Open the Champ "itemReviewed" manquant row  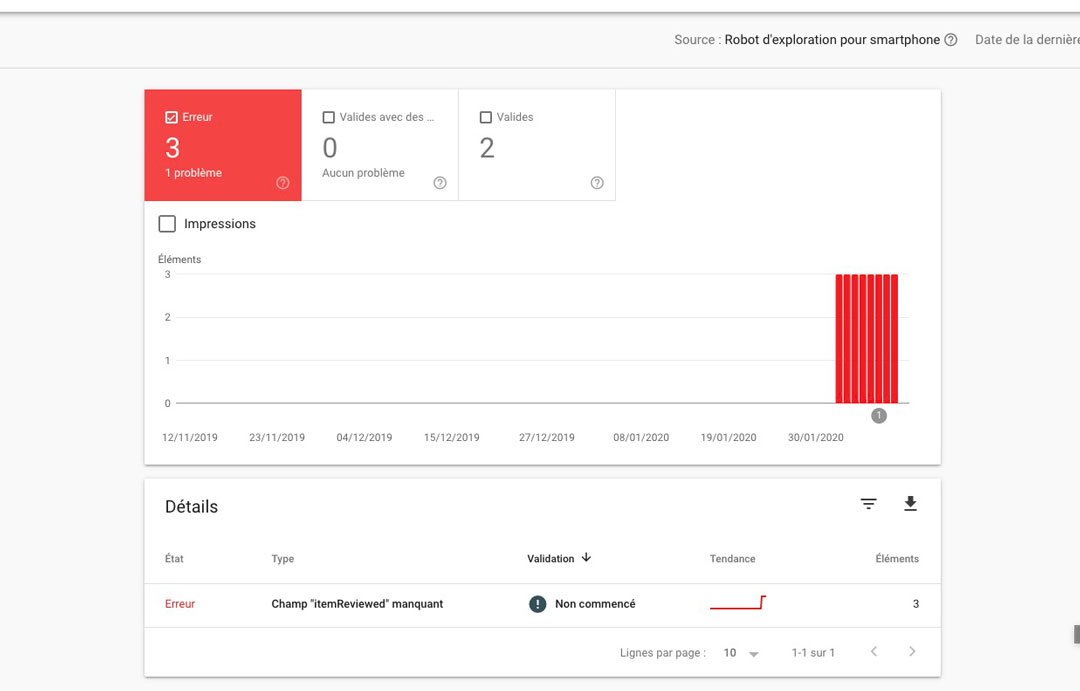coord(542,605)
